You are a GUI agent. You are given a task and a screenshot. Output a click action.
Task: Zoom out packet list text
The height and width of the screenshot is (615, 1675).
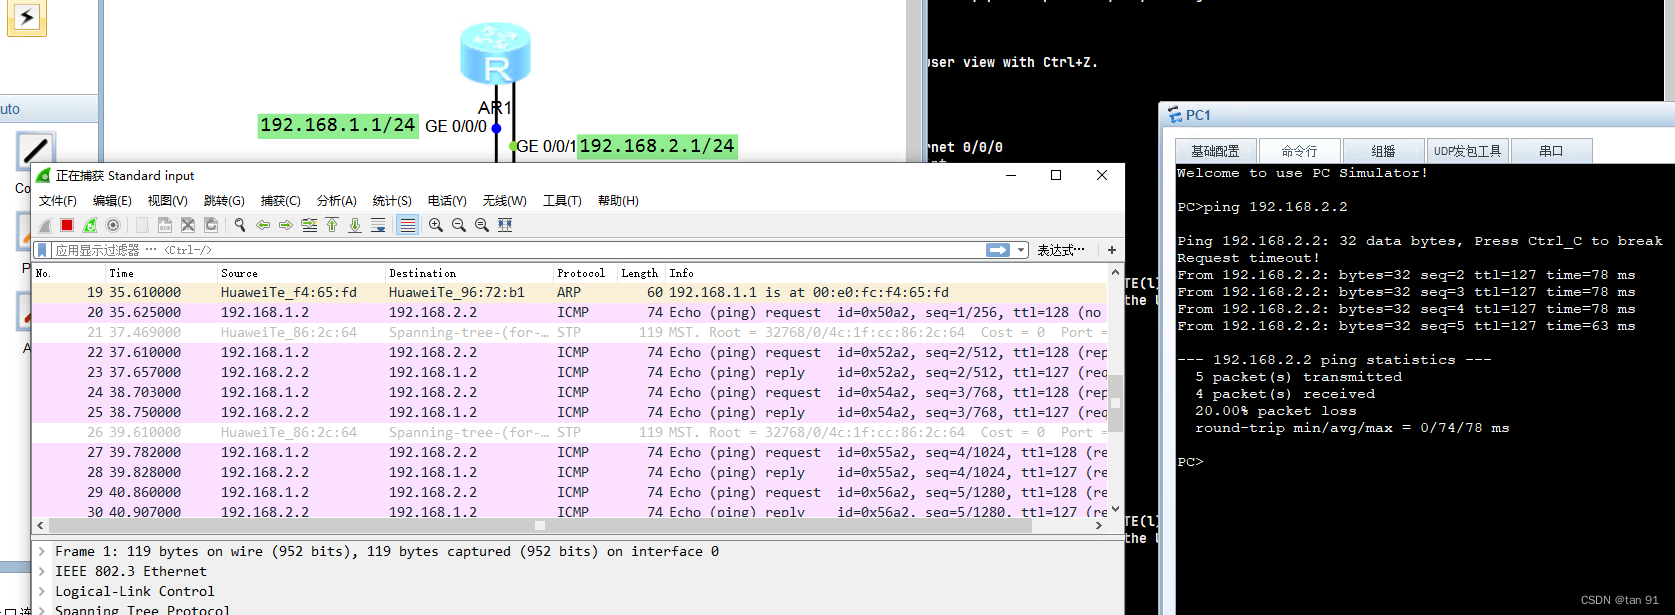tap(459, 225)
